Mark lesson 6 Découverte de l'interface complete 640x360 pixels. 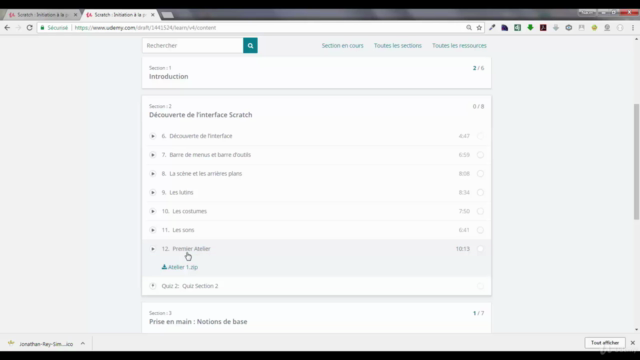(480, 136)
